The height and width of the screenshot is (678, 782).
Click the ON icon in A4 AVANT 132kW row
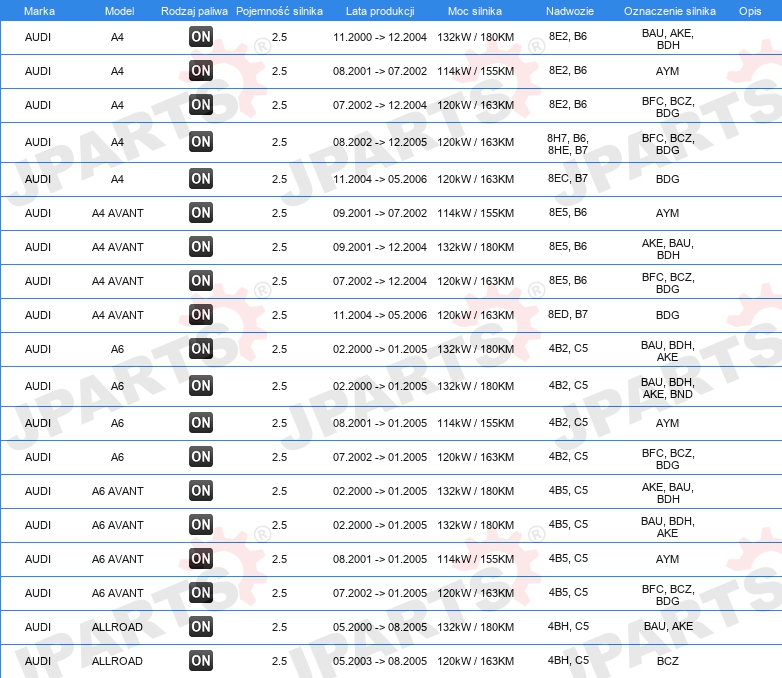tap(201, 246)
